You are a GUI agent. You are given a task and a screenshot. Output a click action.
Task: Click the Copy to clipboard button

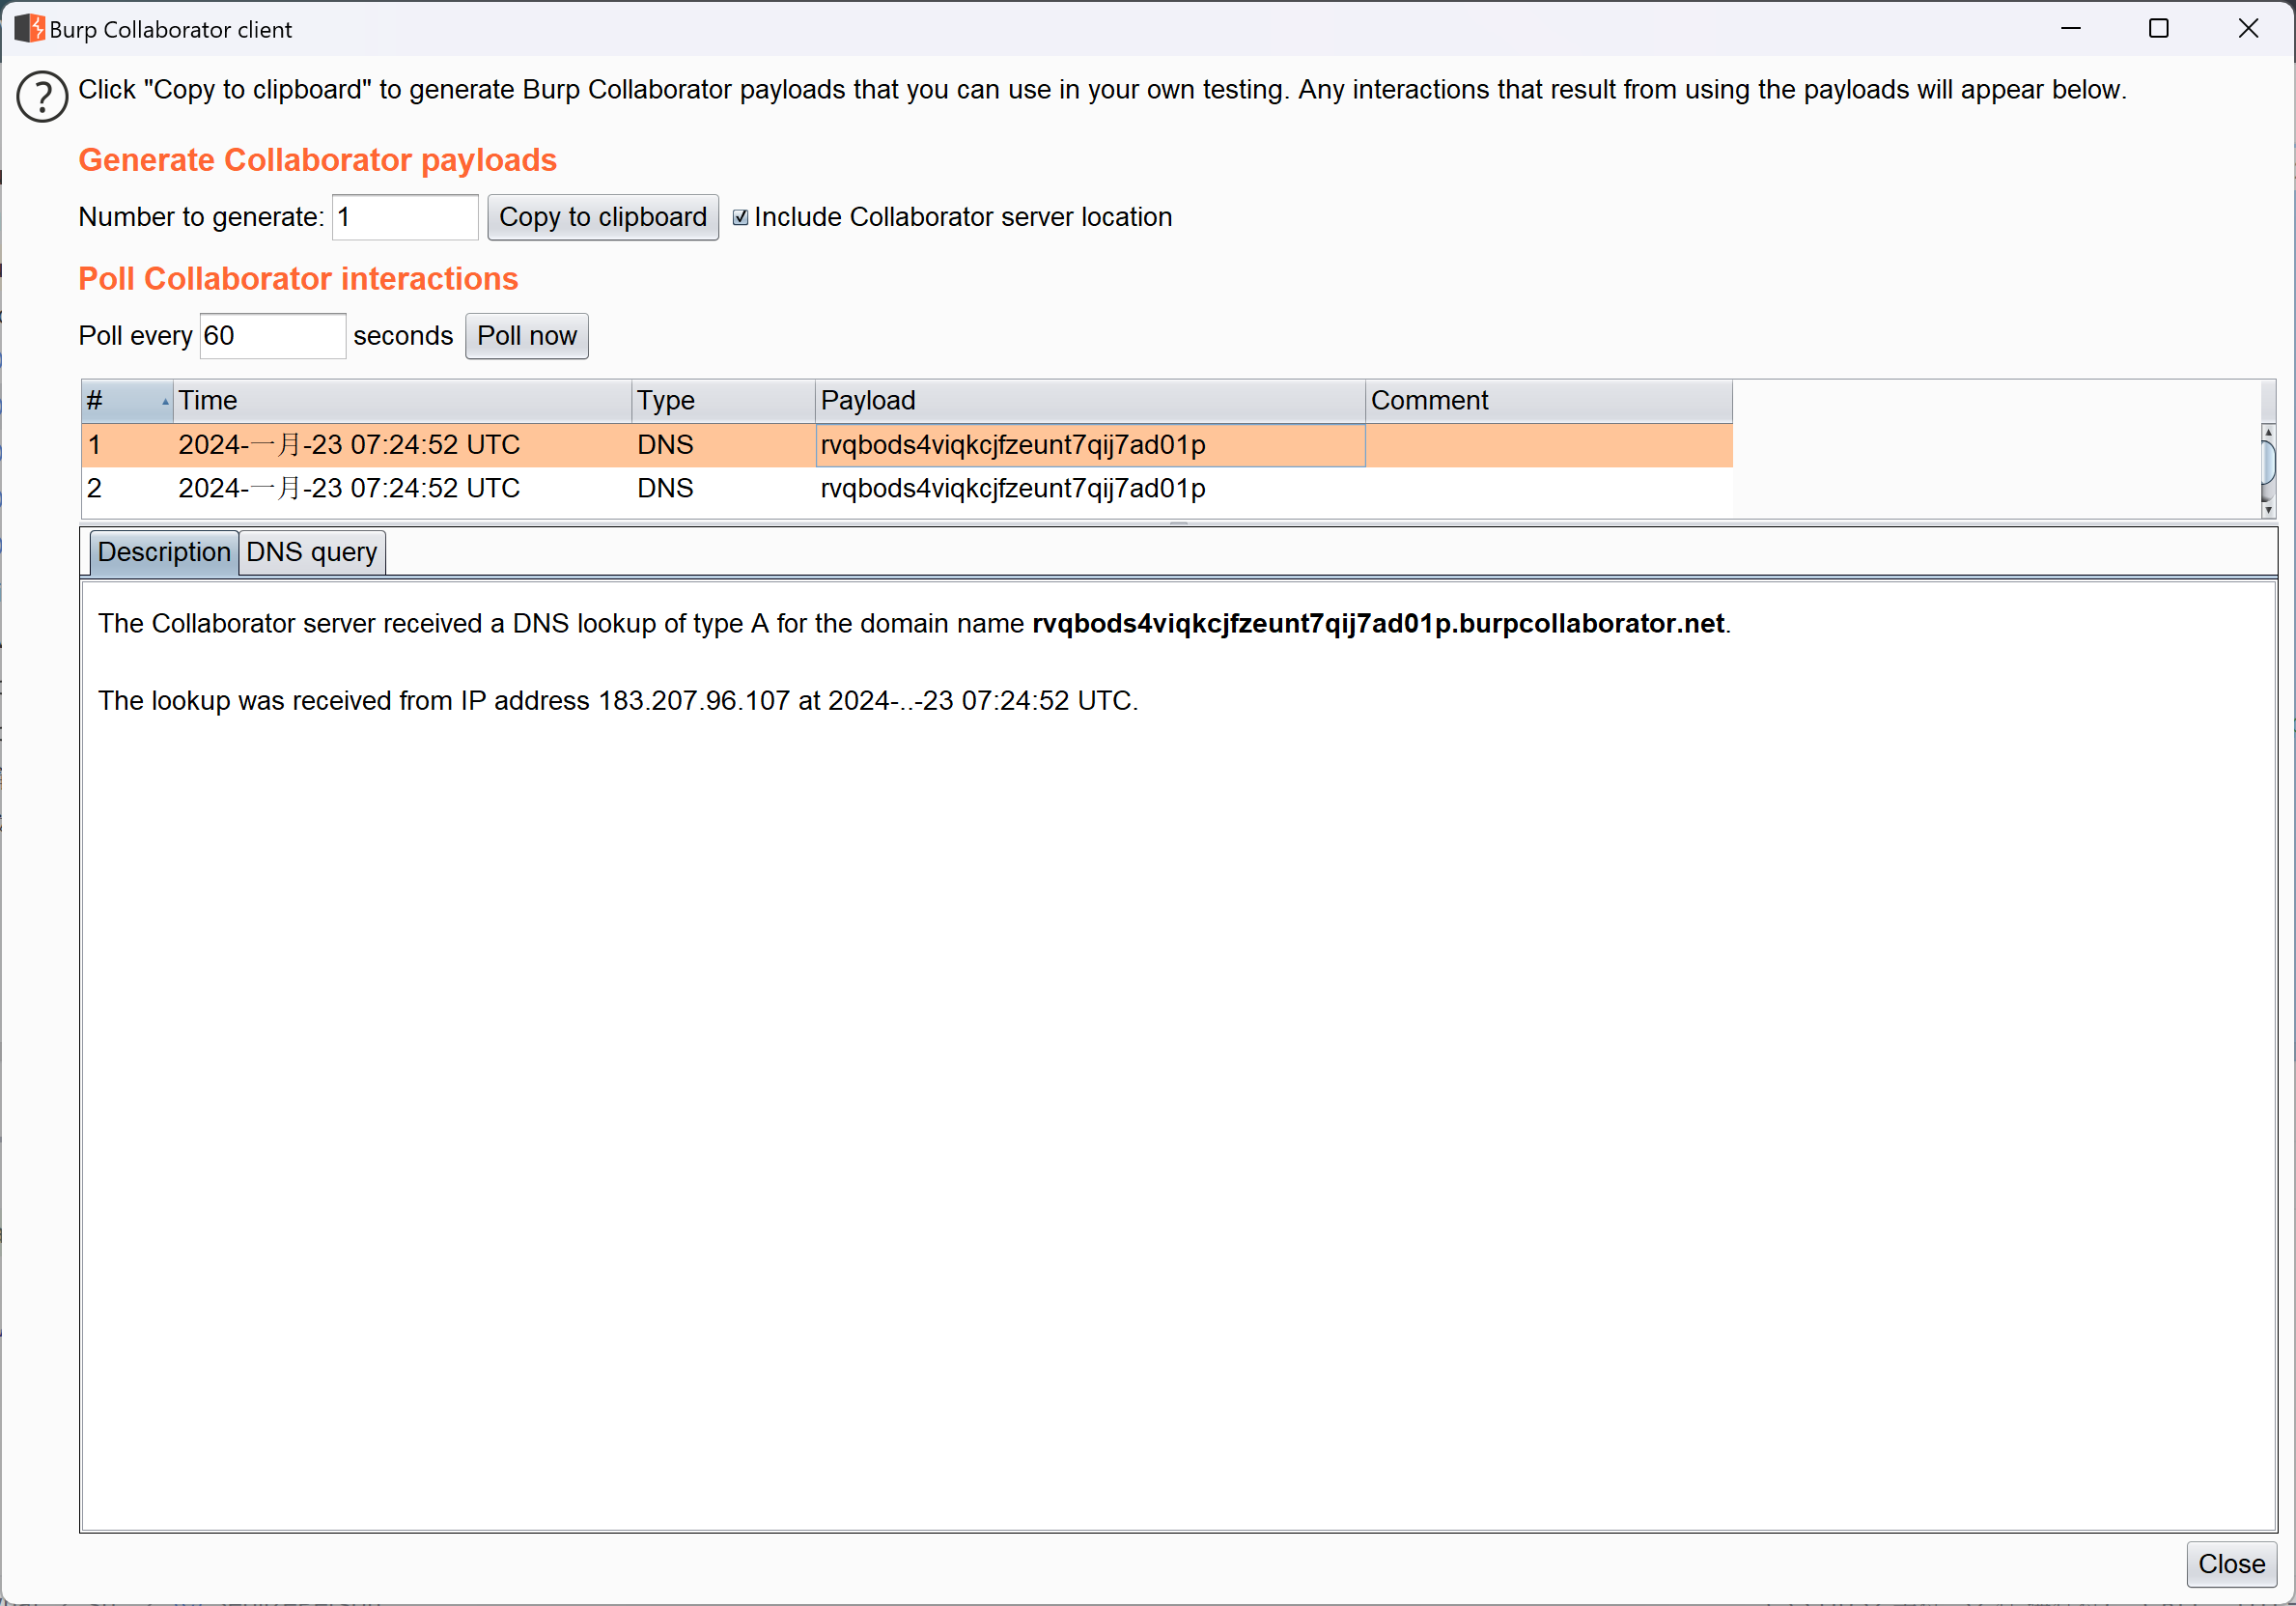point(602,217)
